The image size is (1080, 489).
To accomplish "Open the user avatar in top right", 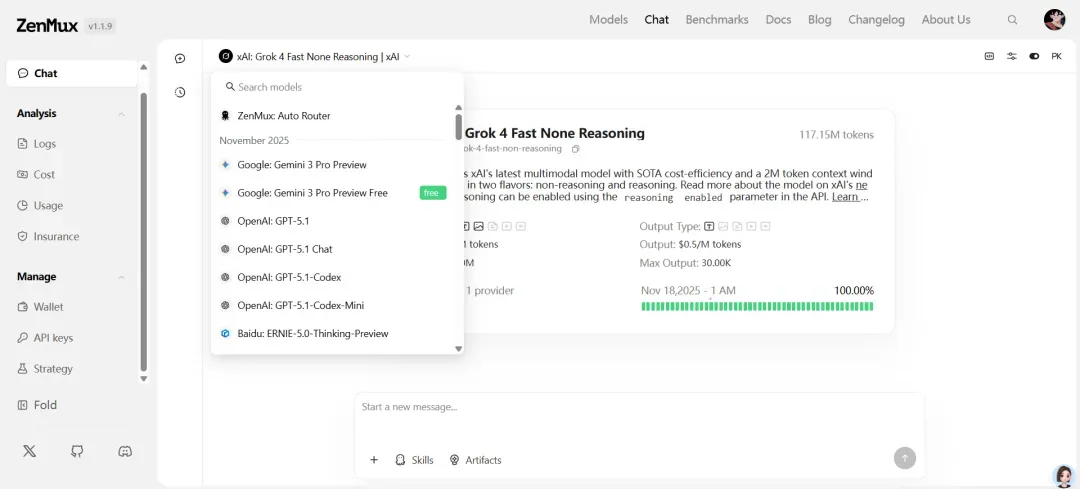I will [x=1055, y=20].
